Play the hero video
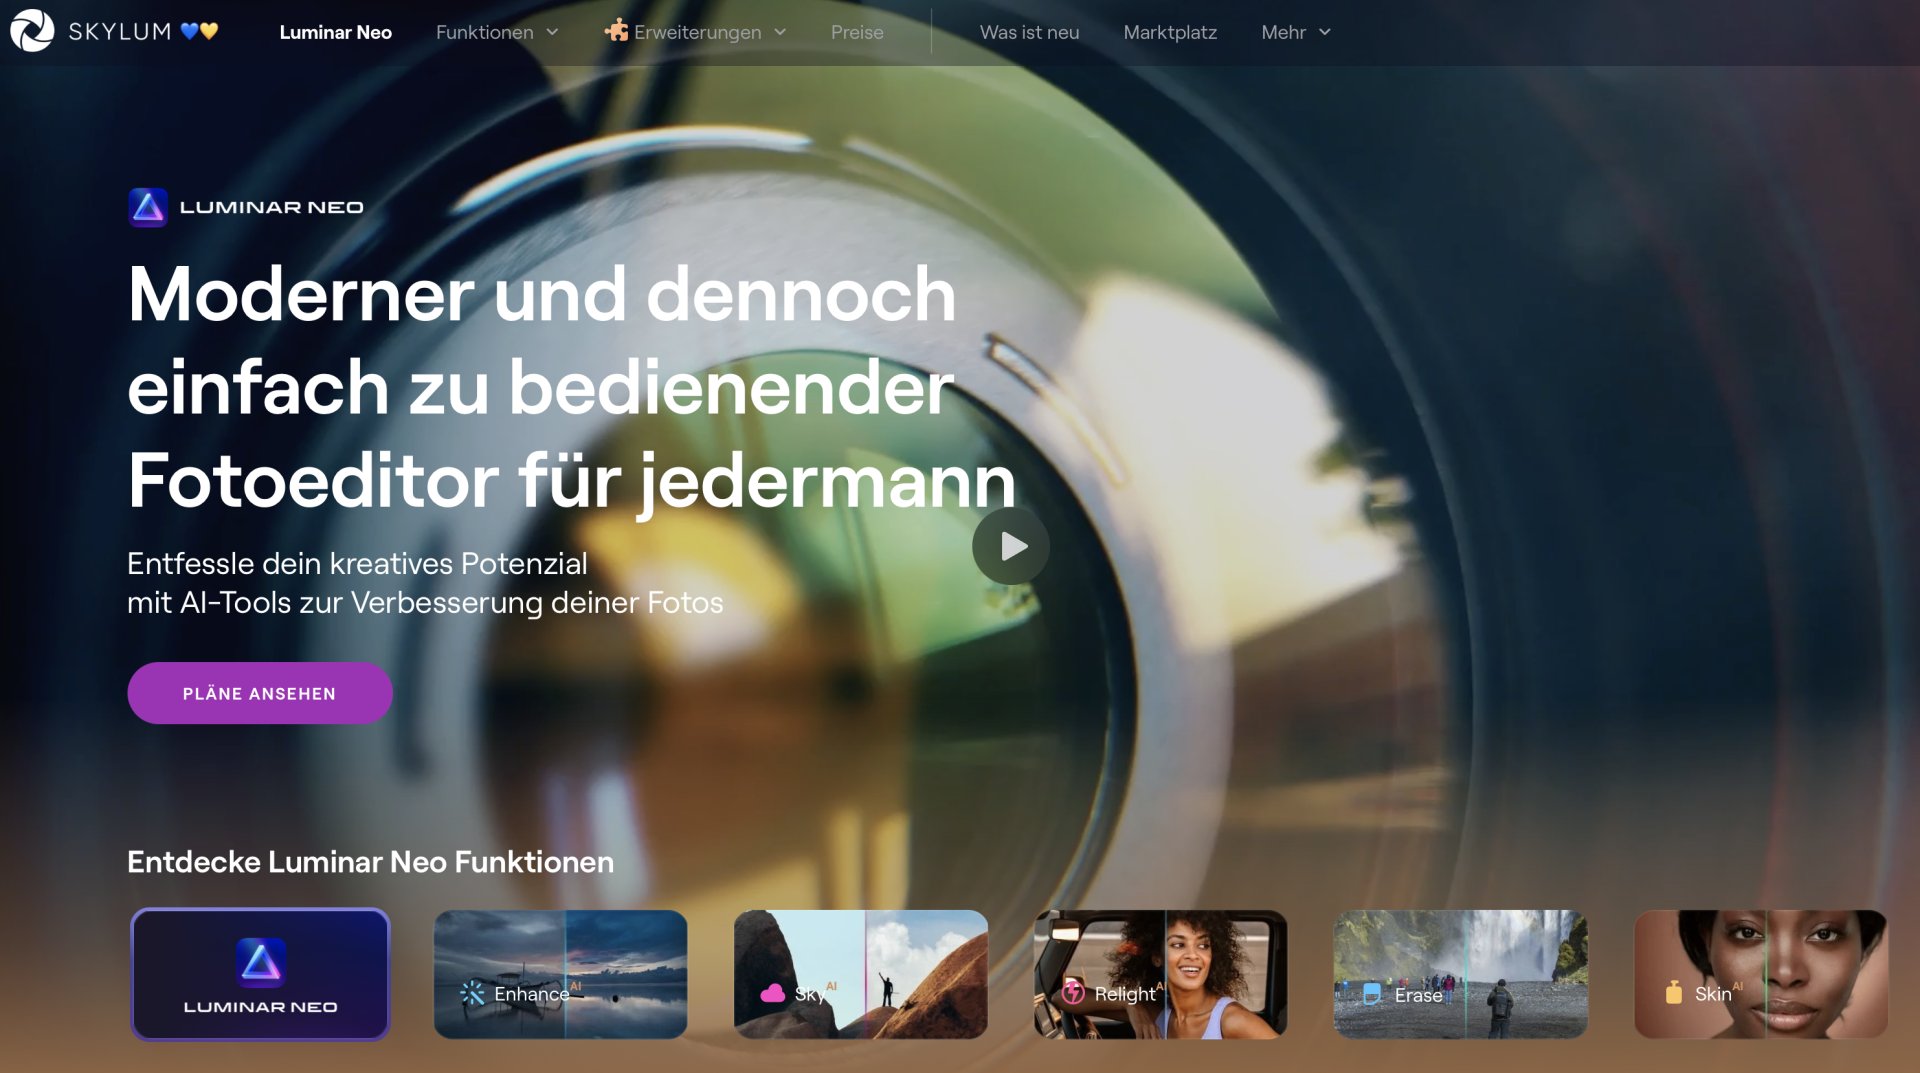 pyautogui.click(x=1011, y=546)
